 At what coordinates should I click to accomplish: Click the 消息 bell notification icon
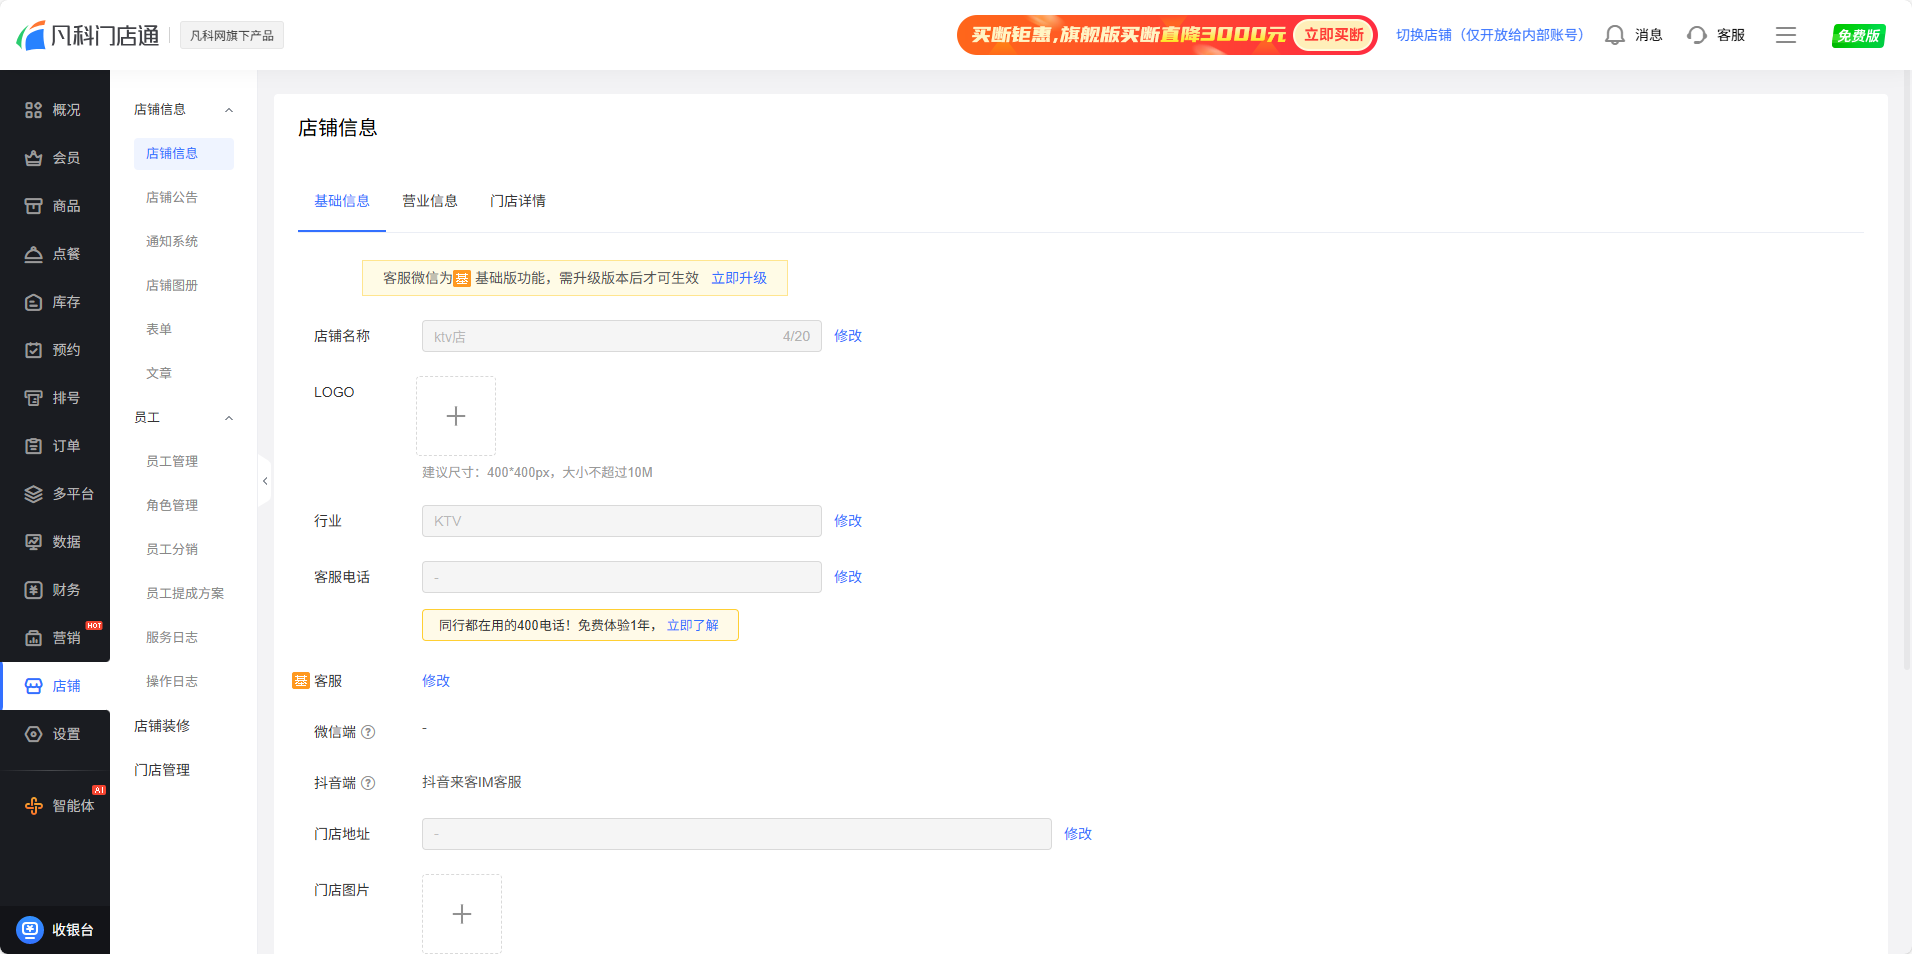click(x=1614, y=35)
